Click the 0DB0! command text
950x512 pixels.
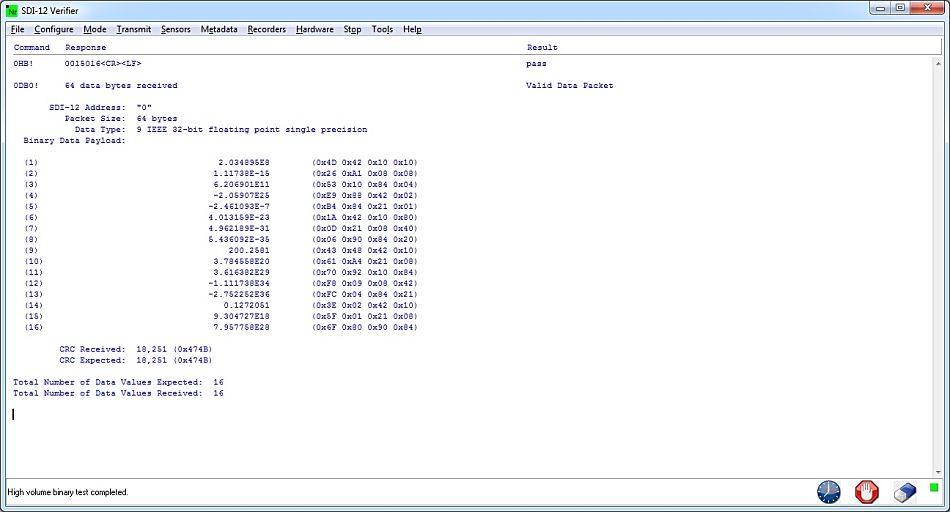pyautogui.click(x=25, y=85)
